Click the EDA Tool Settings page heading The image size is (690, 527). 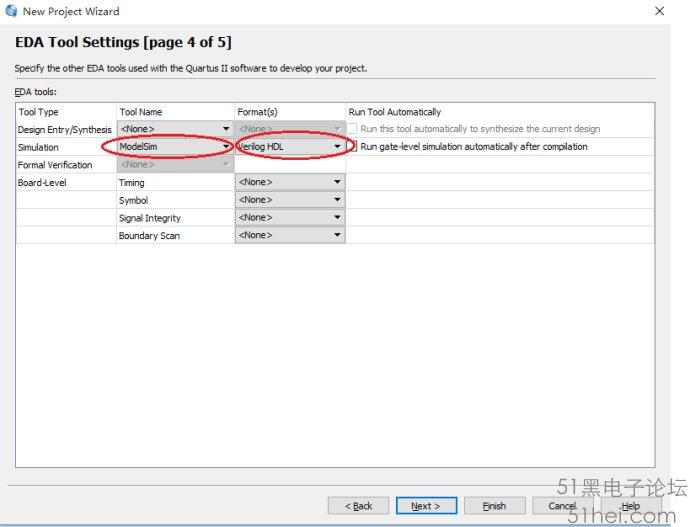pos(123,42)
